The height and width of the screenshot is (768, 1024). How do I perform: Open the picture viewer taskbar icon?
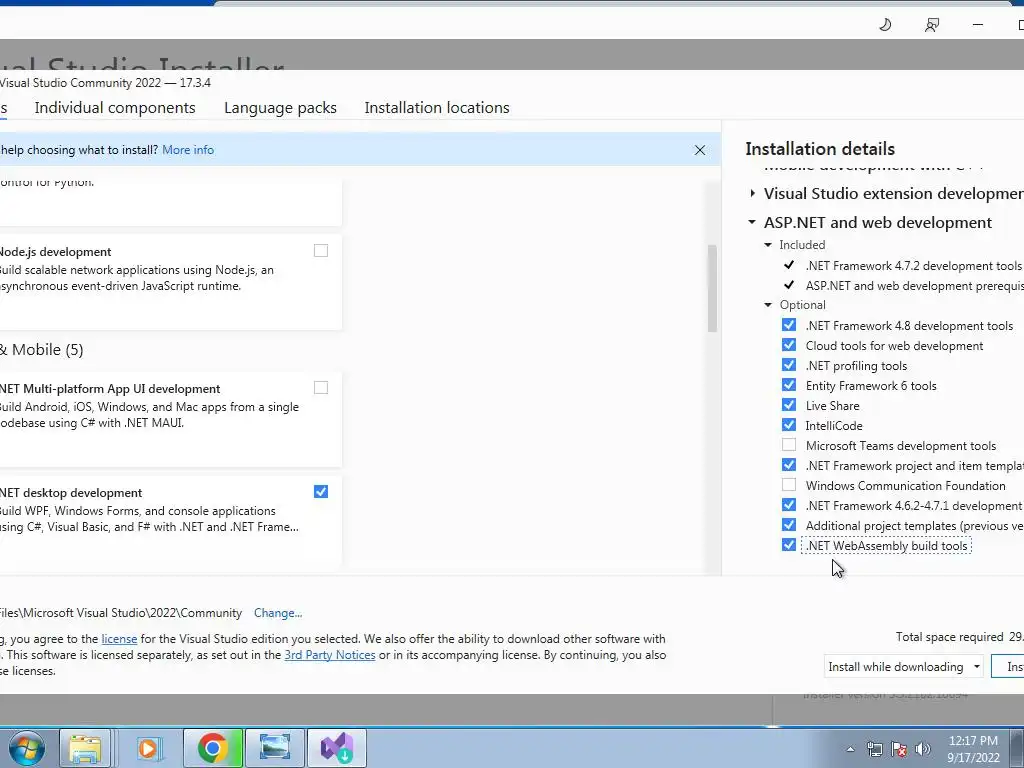point(275,748)
